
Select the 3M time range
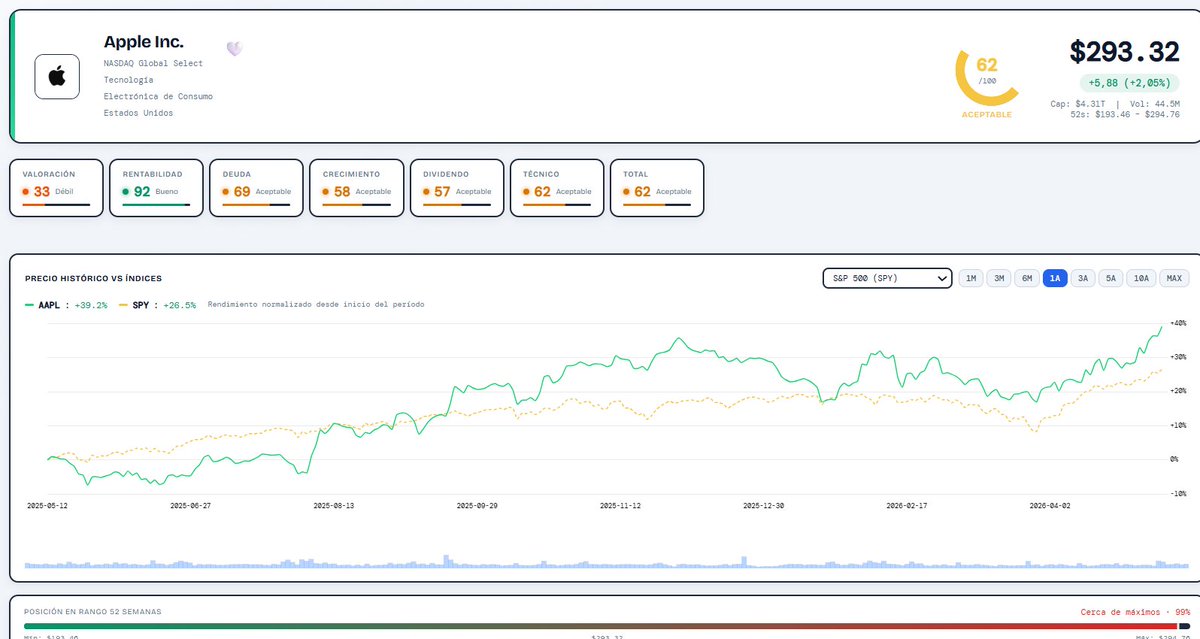[x=998, y=278]
